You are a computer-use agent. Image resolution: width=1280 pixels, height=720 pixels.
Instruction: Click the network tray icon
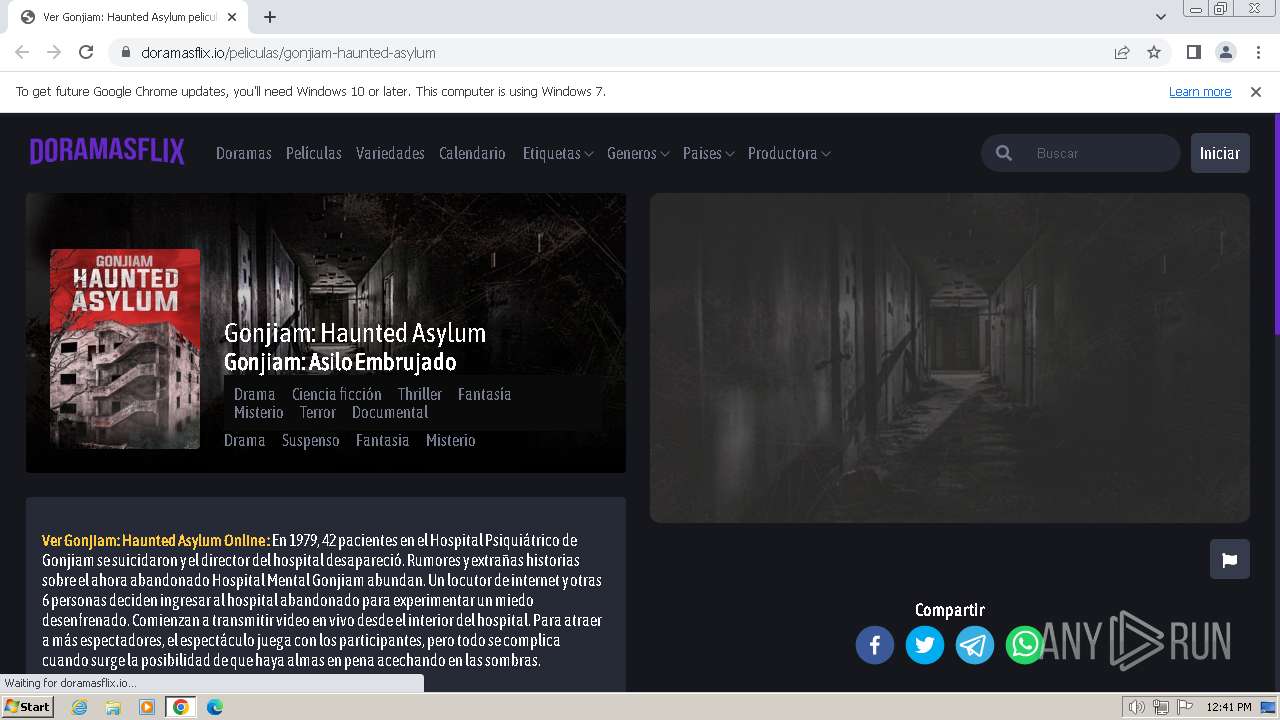click(x=1161, y=707)
